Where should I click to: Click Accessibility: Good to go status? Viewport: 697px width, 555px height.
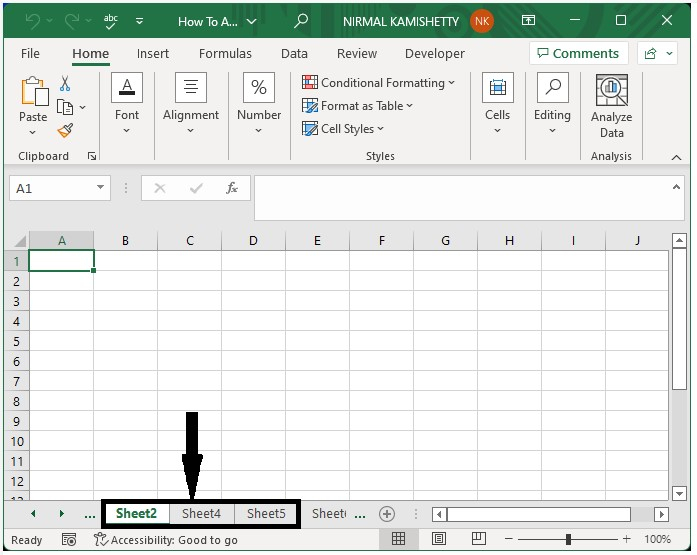coord(166,540)
